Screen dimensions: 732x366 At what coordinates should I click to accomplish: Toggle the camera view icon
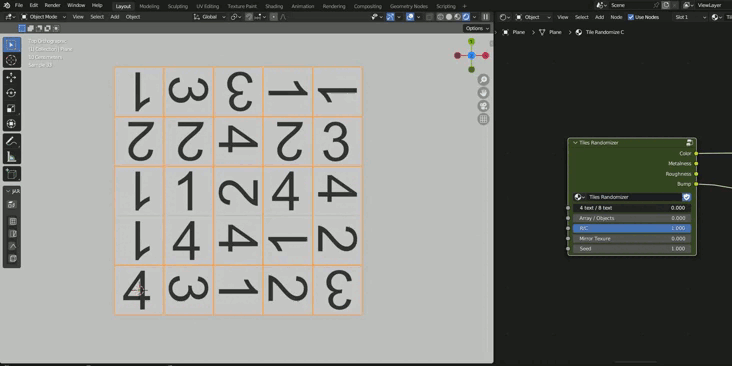tap(483, 106)
